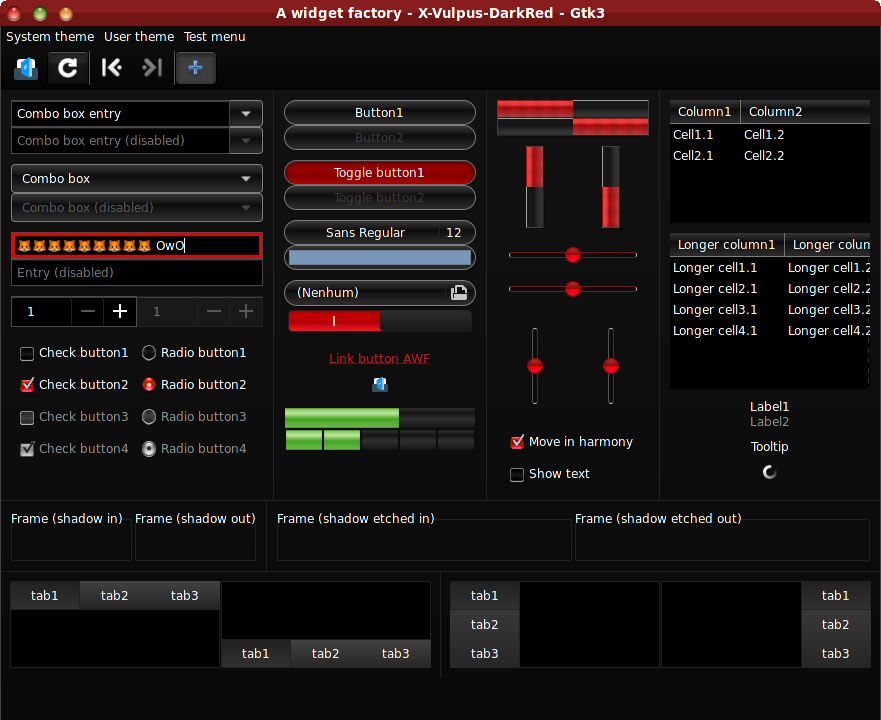881x720 pixels.
Task: Click the go-to-last arrow toolbar icon
Action: pyautogui.click(x=152, y=68)
